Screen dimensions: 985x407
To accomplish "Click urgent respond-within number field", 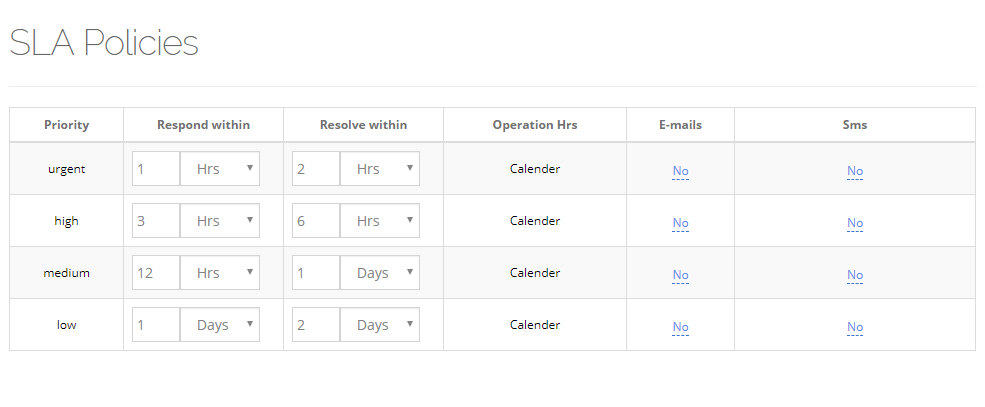I will [156, 169].
